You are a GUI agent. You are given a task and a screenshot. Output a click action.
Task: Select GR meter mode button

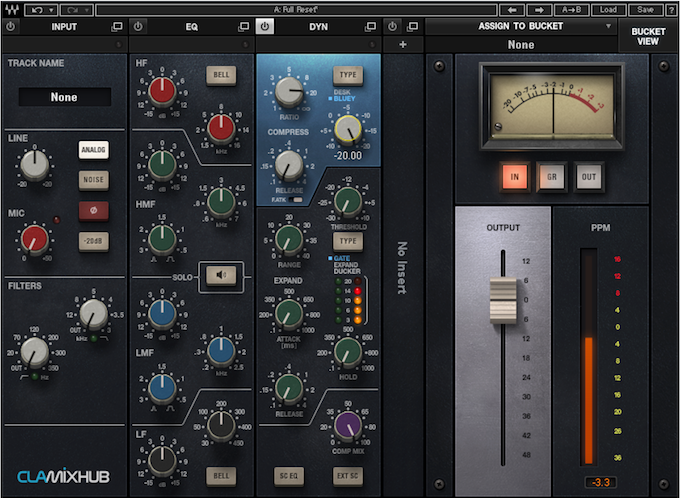tap(552, 177)
